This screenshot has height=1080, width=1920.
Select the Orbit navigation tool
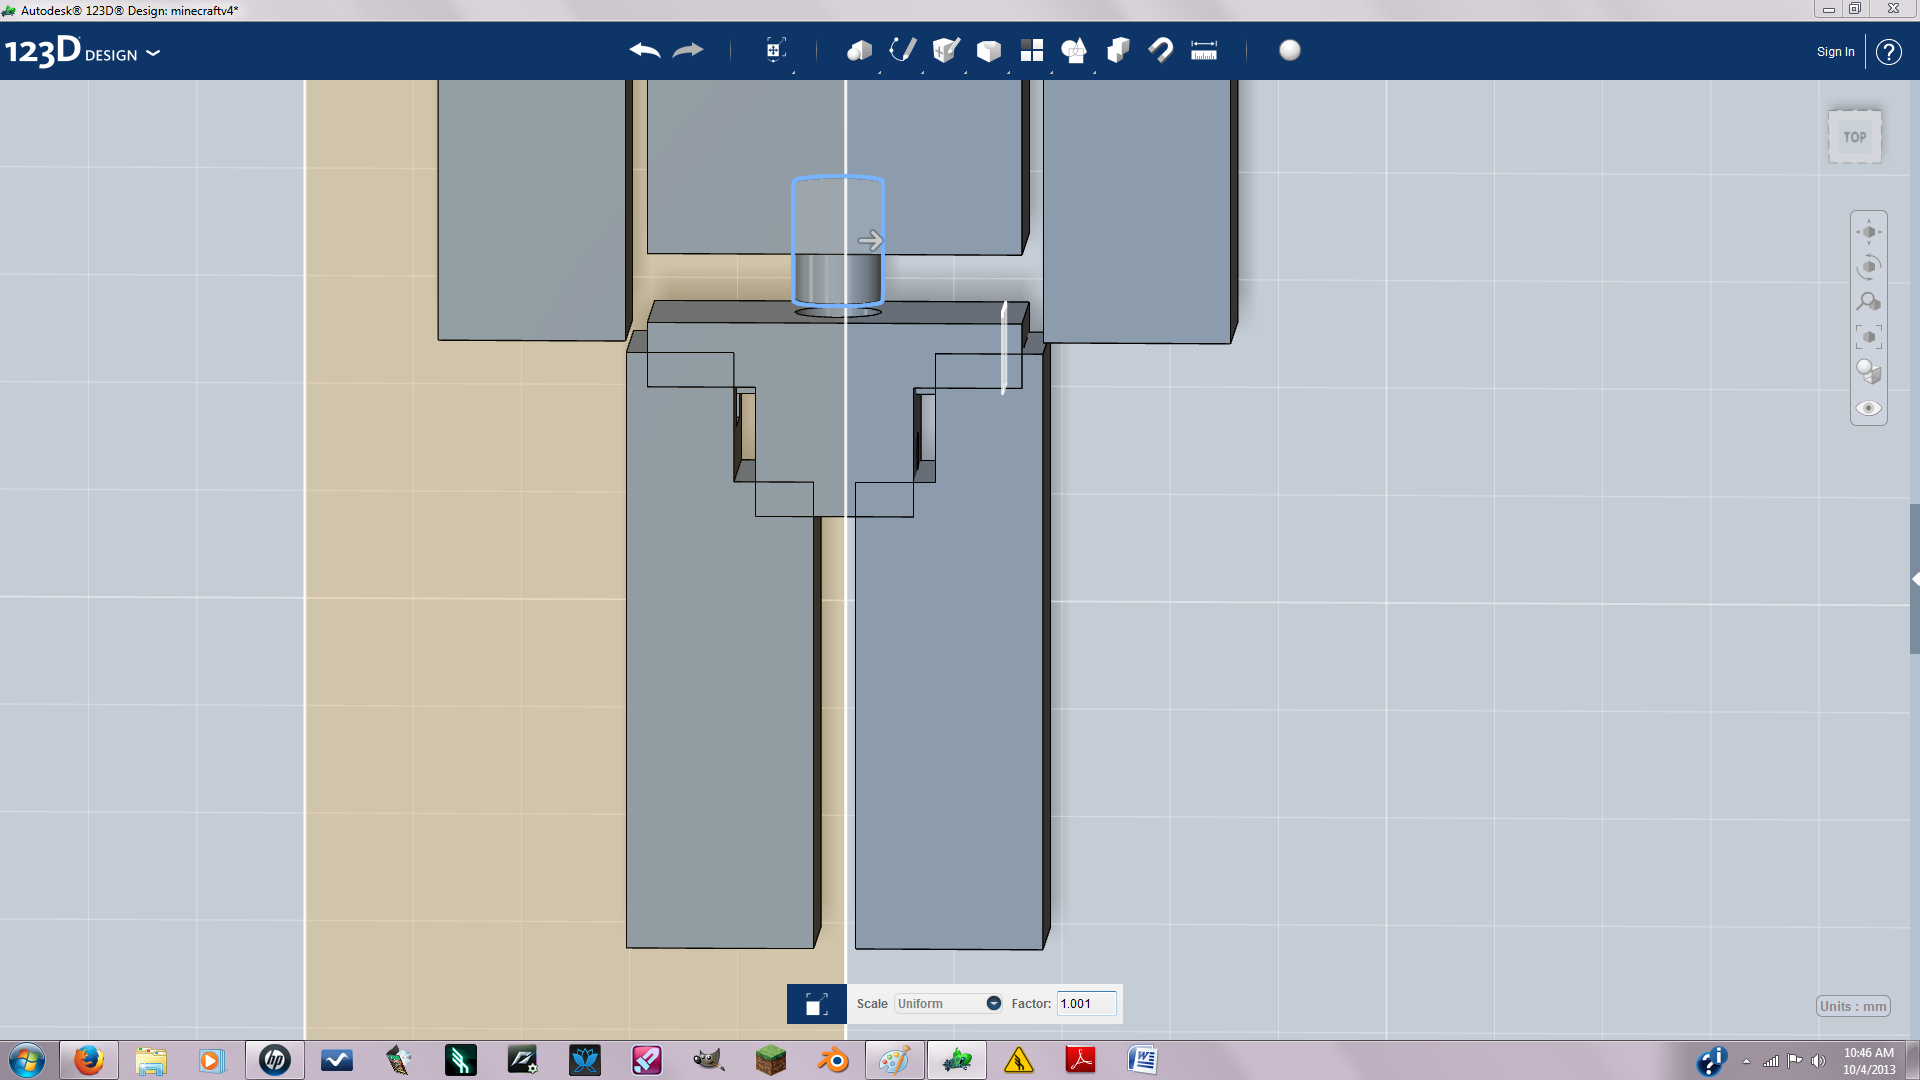1869,267
